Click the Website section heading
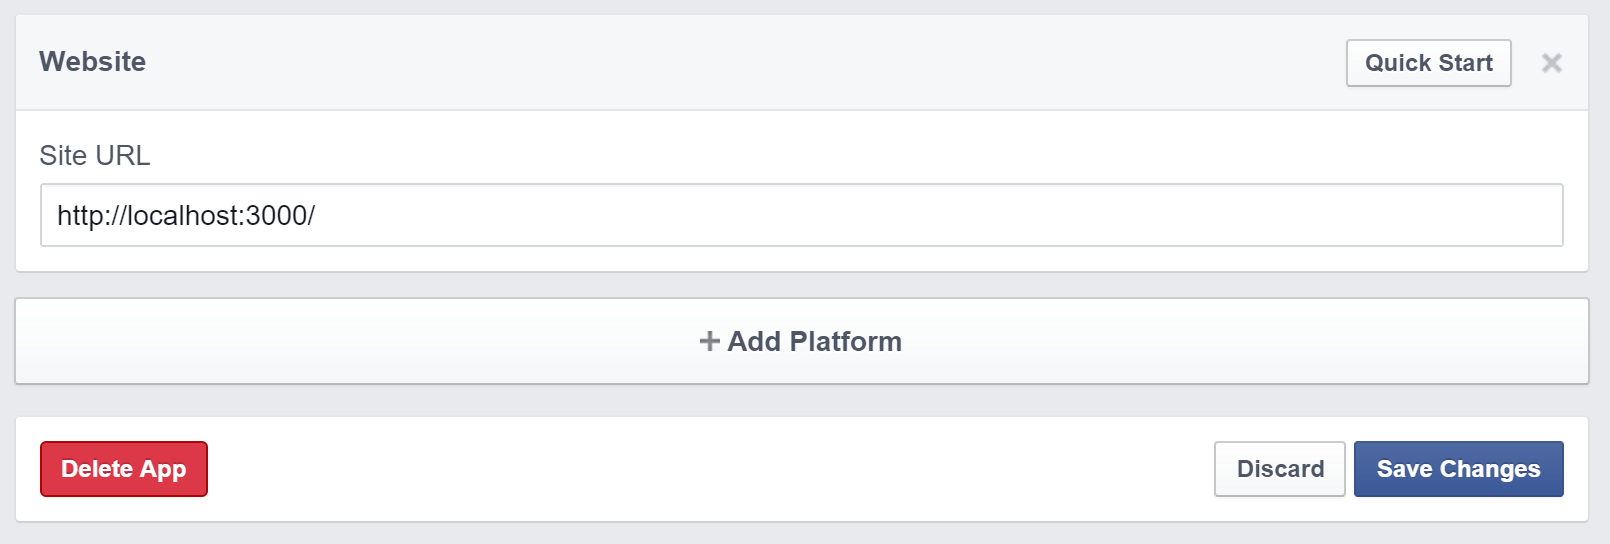The image size is (1610, 544). pyautogui.click(x=92, y=62)
